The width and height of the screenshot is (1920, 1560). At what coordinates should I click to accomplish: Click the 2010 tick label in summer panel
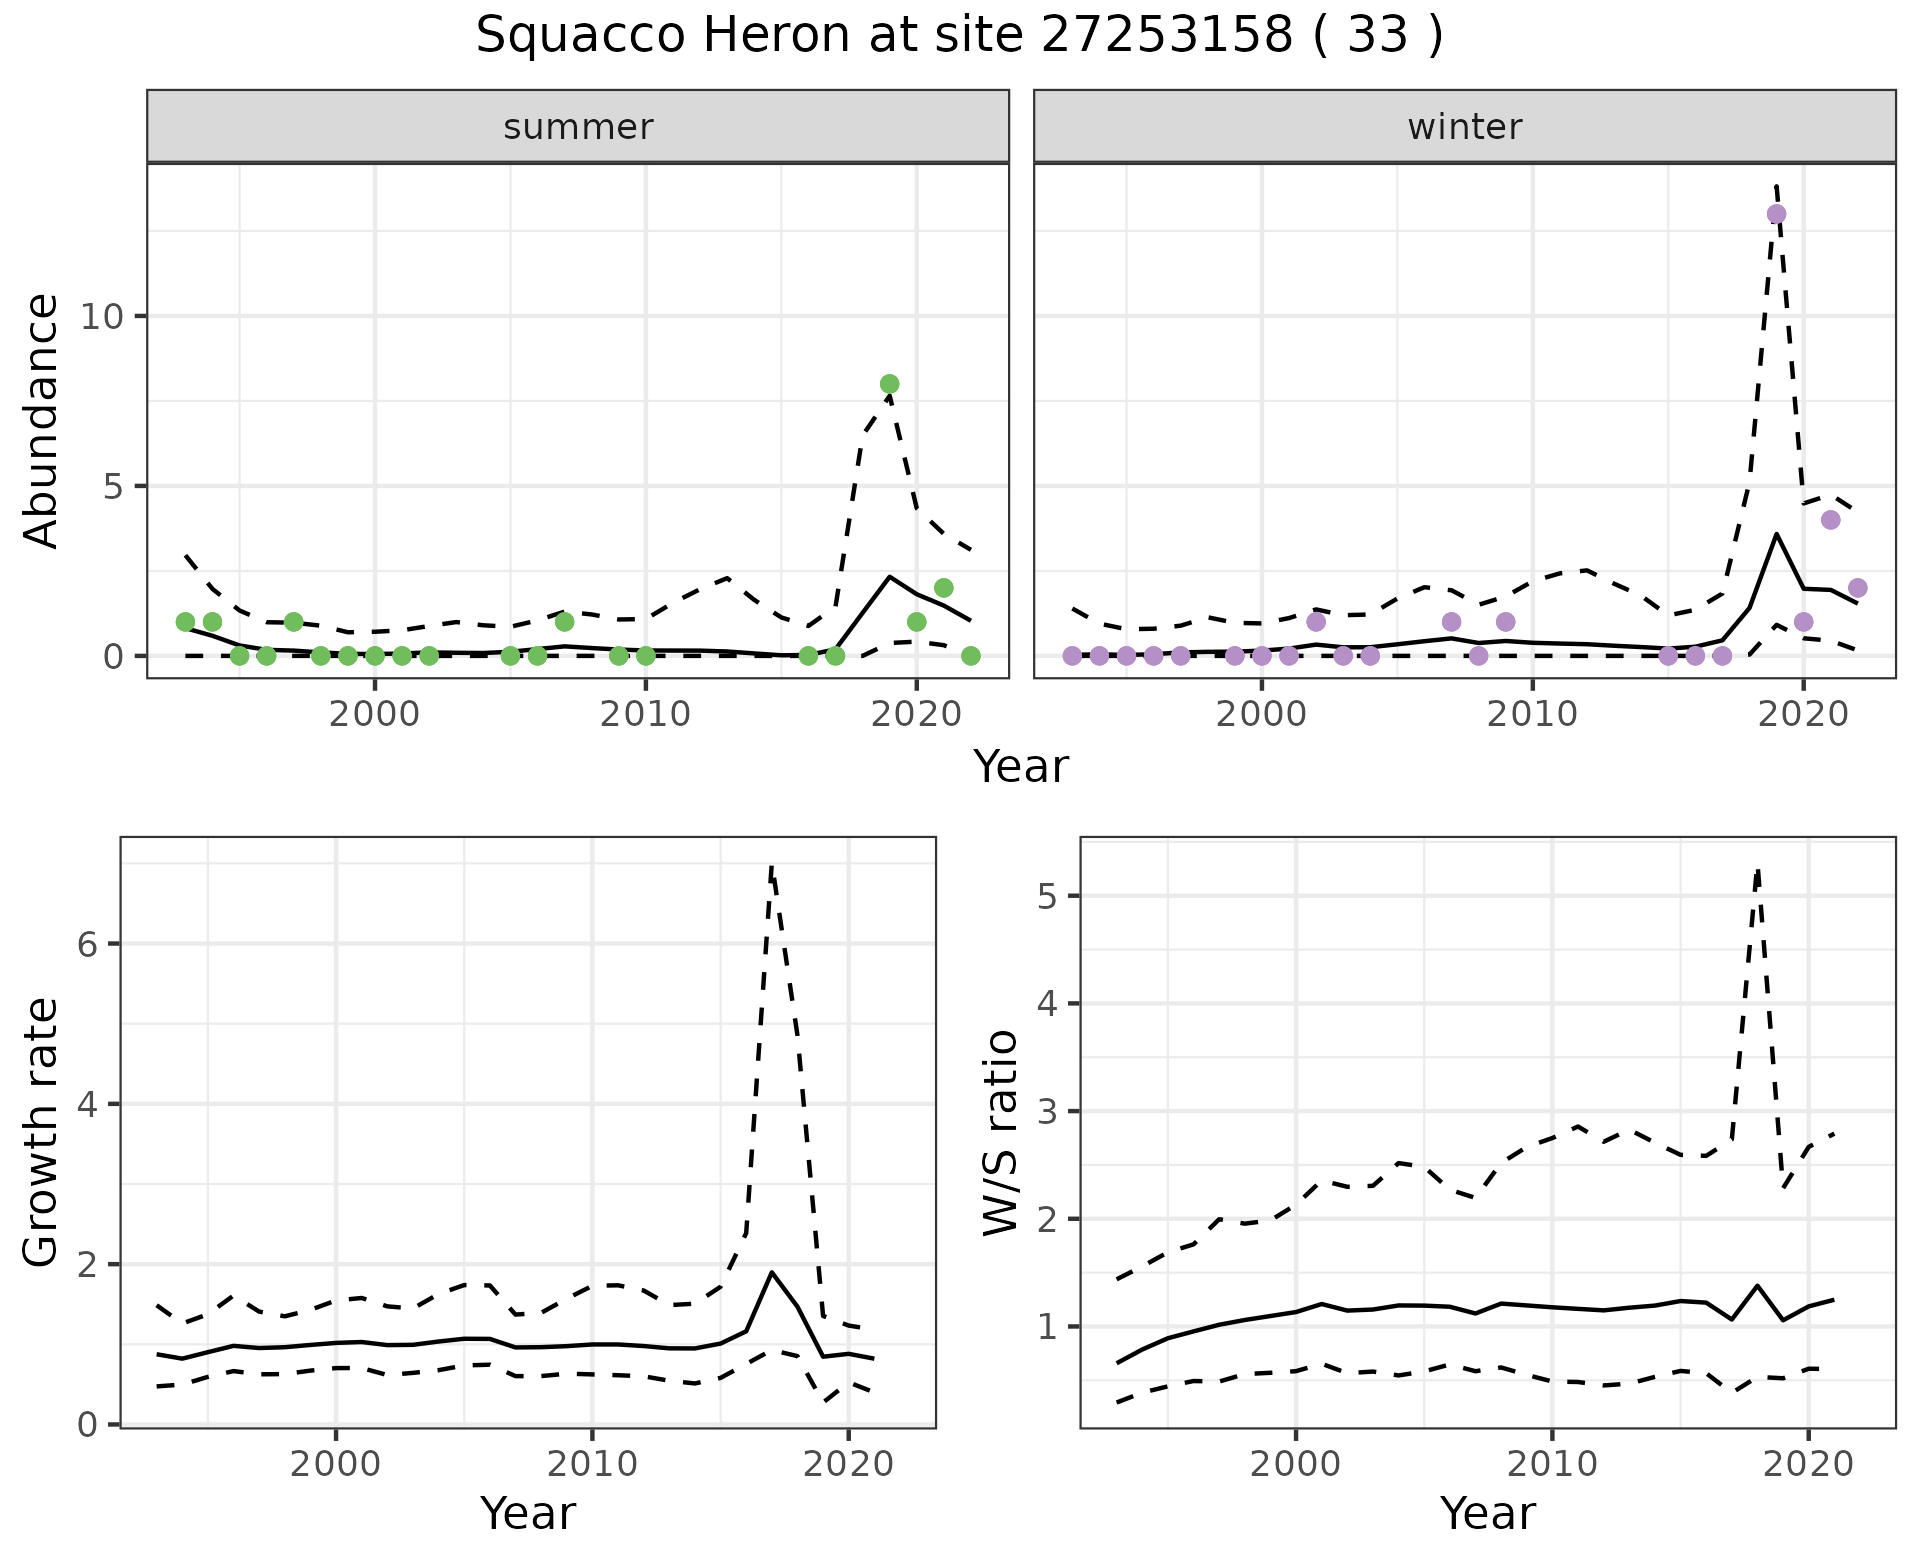click(645, 714)
